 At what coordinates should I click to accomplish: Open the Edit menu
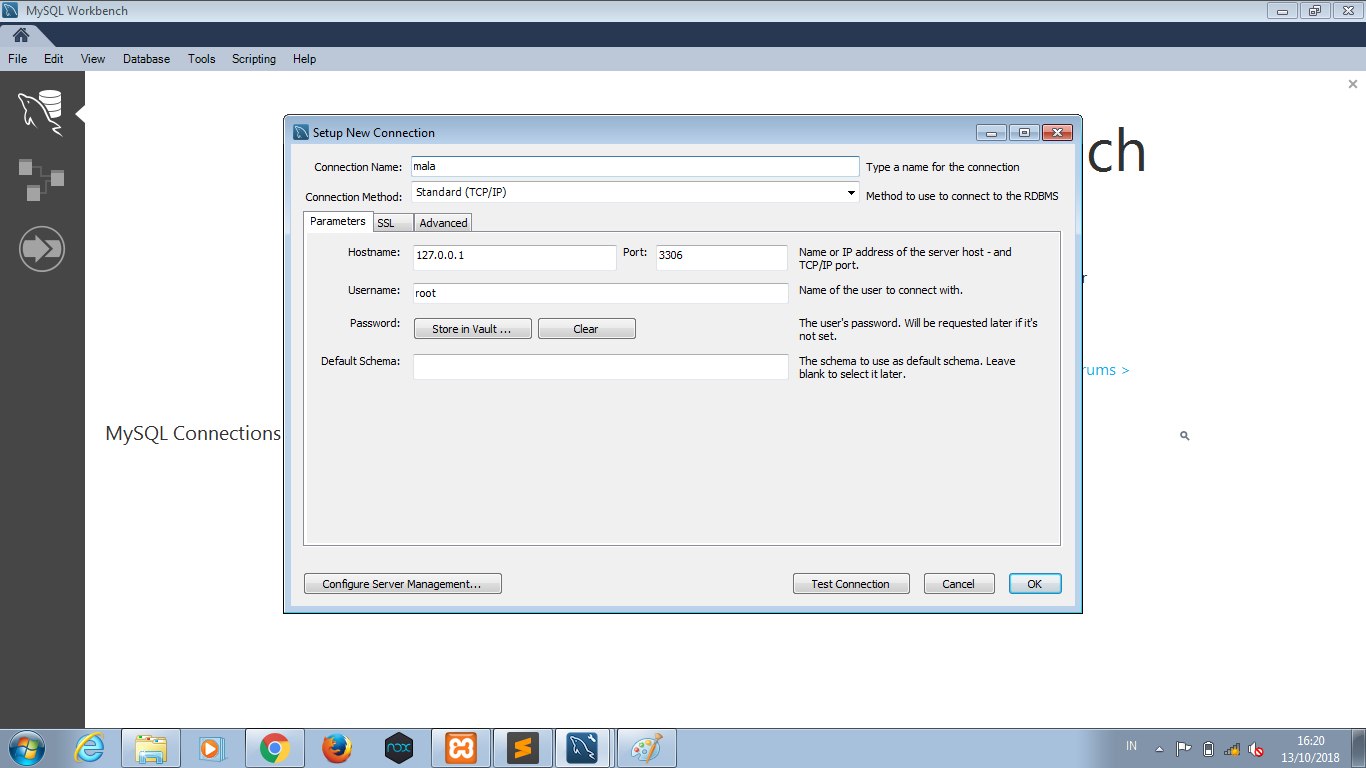click(x=54, y=59)
